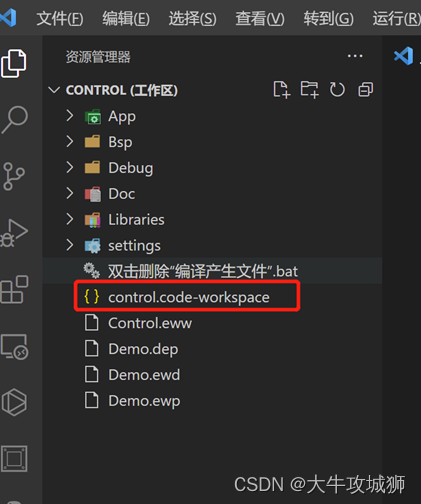Open Remote Explorer view in activity bar
Viewport: 421px width, 504px height.
click(x=14, y=347)
